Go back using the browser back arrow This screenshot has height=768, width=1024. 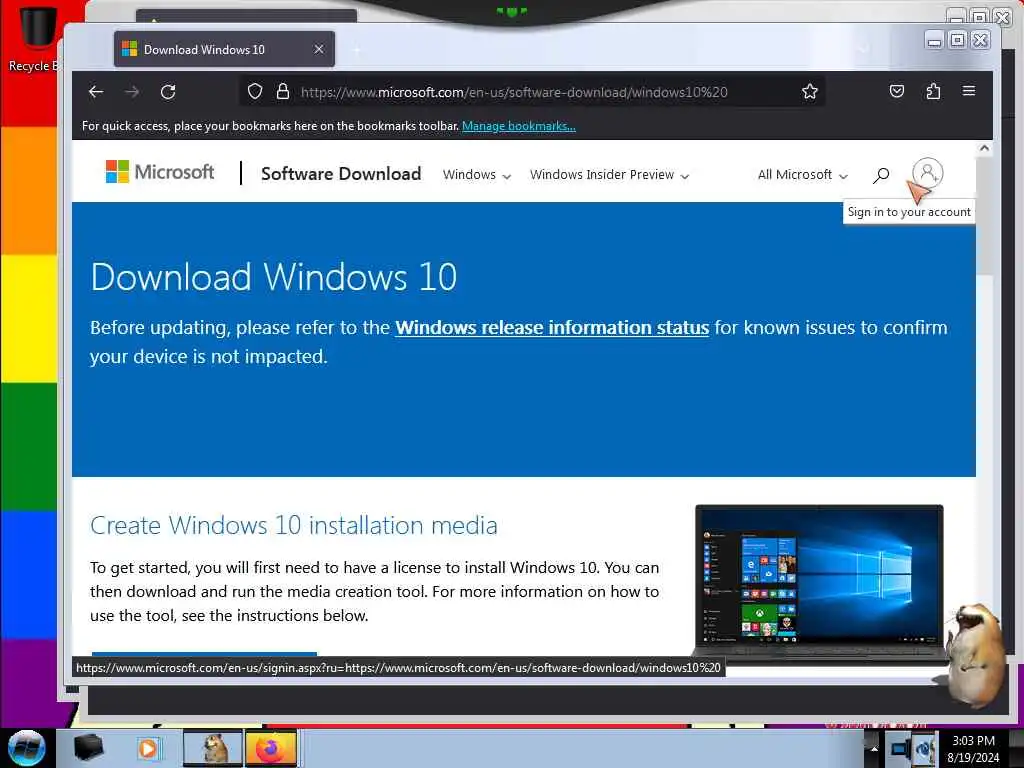(x=96, y=92)
